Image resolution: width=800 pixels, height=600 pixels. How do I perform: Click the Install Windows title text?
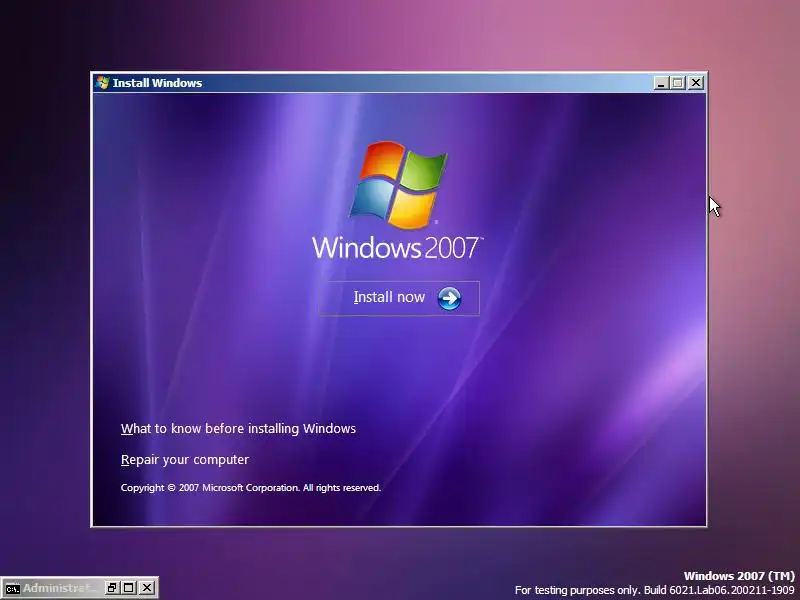[x=157, y=83]
